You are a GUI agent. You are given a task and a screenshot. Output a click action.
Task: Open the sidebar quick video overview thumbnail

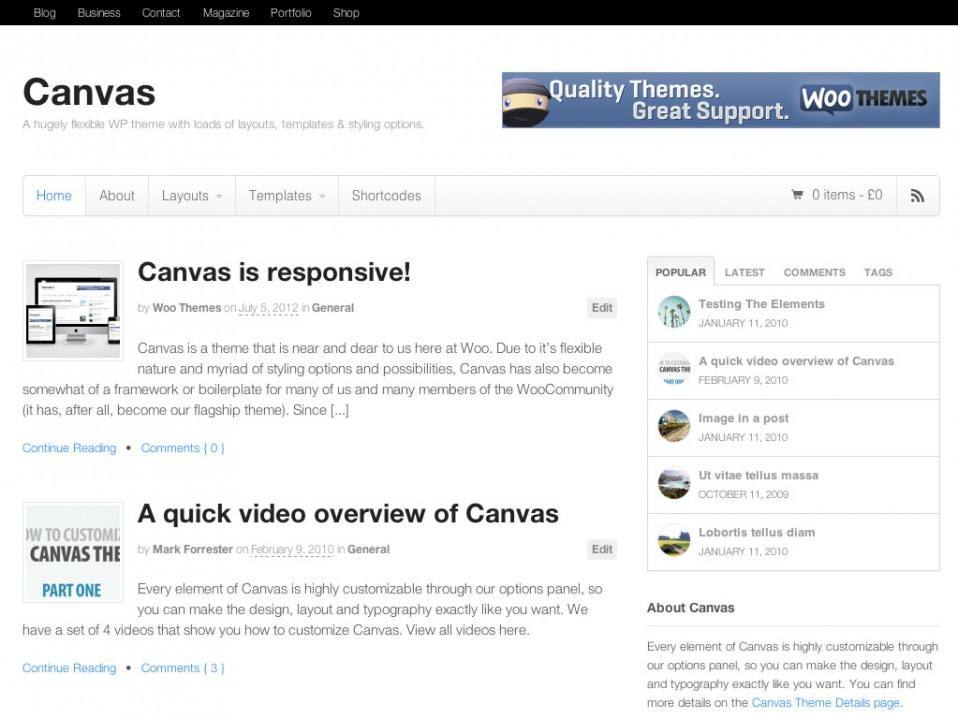click(674, 369)
